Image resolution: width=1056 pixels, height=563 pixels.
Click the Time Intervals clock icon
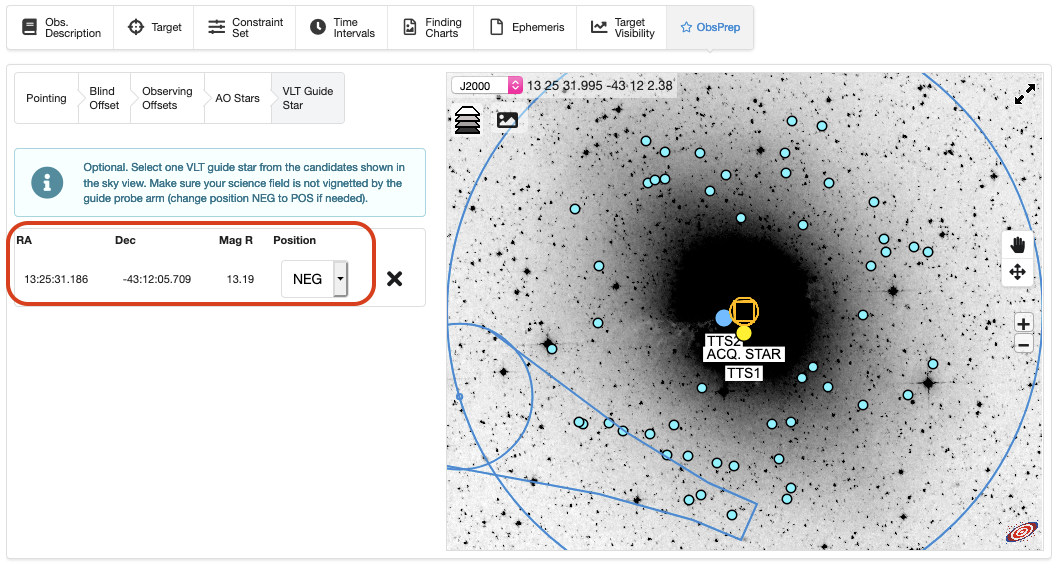(x=317, y=27)
